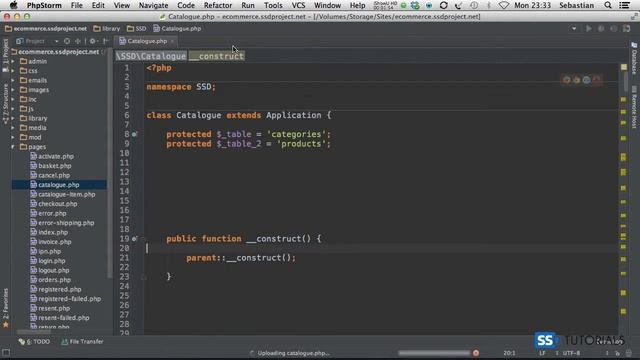Open macOS Notification Center icon
This screenshot has height=360, width=640.
624,5
